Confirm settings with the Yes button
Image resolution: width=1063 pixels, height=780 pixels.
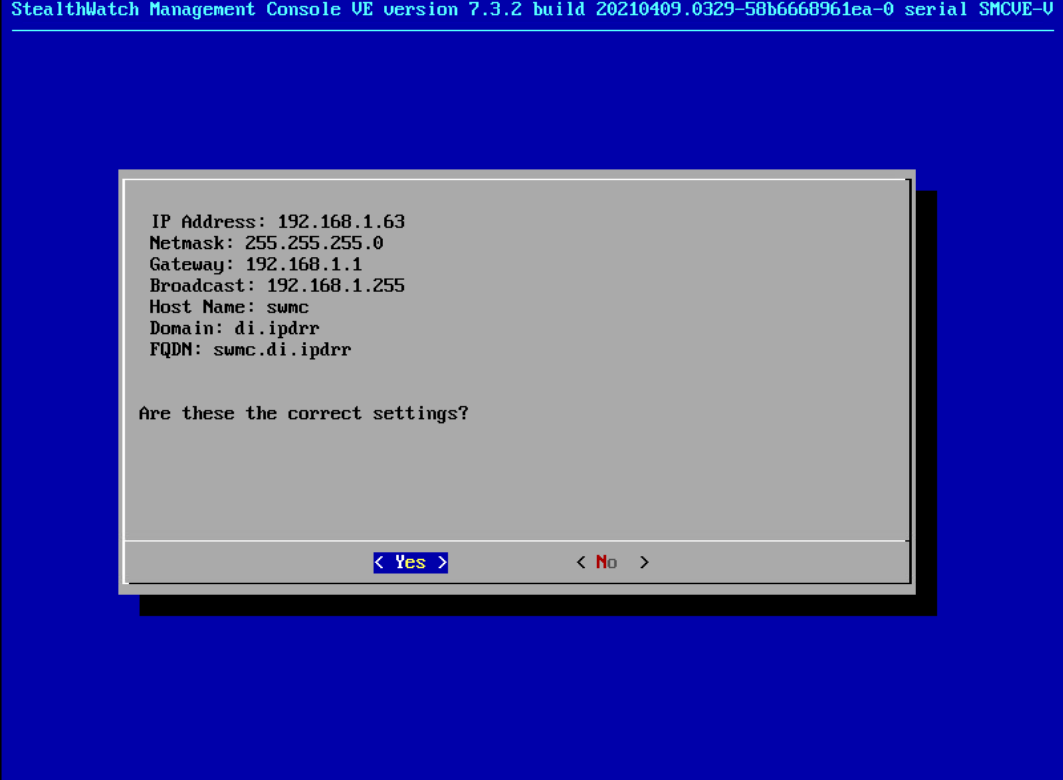pyautogui.click(x=410, y=562)
